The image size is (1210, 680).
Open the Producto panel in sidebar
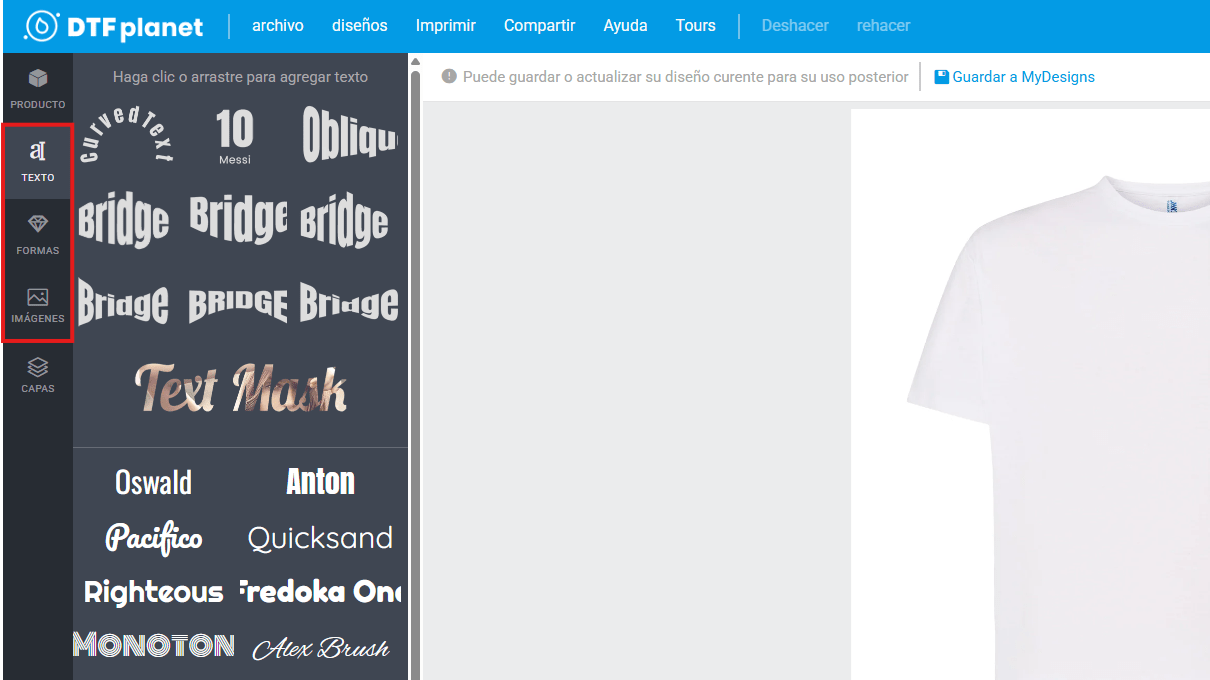[x=38, y=88]
